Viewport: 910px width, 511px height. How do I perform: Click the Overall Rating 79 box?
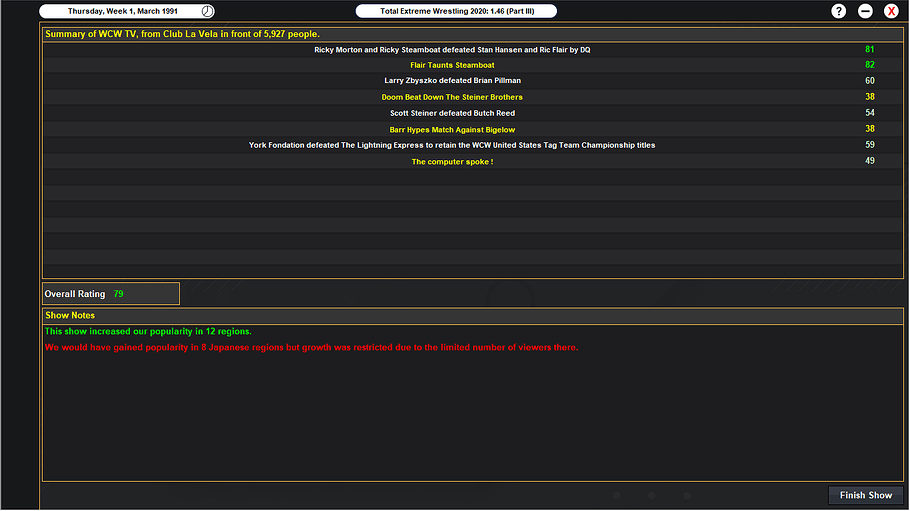[111, 294]
